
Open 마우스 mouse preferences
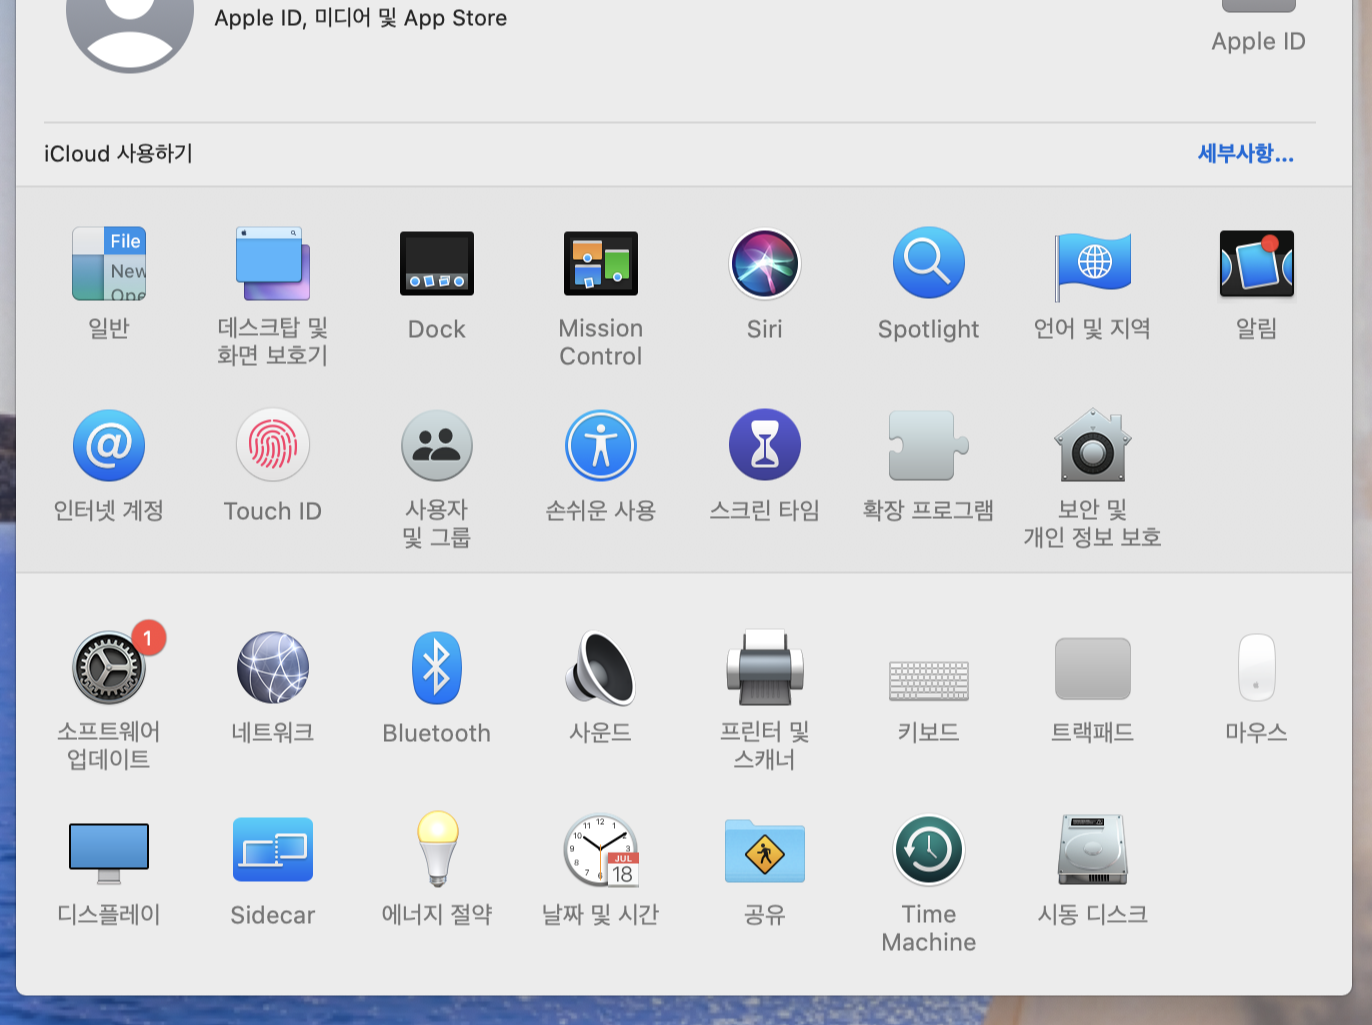point(1257,667)
